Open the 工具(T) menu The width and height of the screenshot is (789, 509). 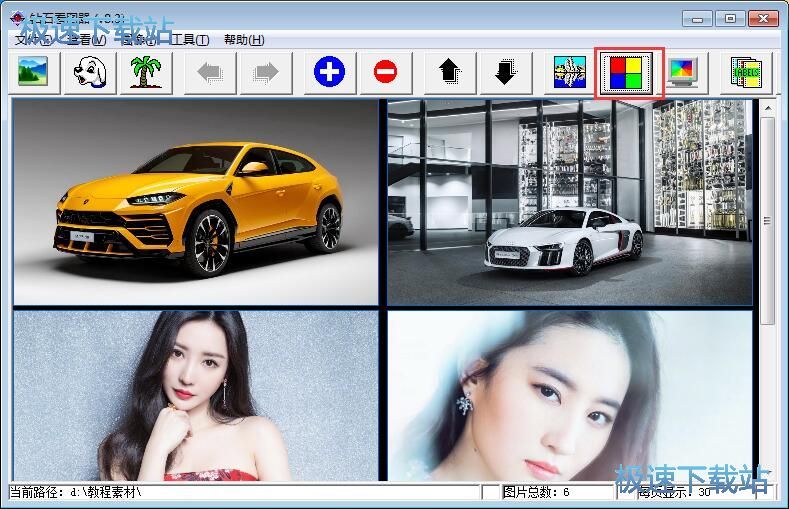(x=189, y=40)
